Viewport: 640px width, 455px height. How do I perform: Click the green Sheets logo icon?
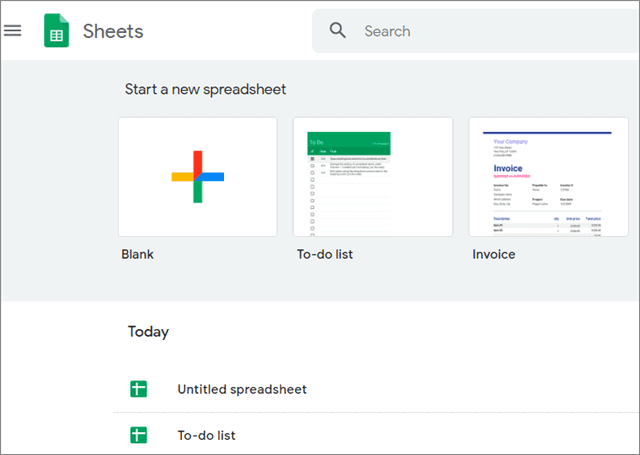(57, 31)
